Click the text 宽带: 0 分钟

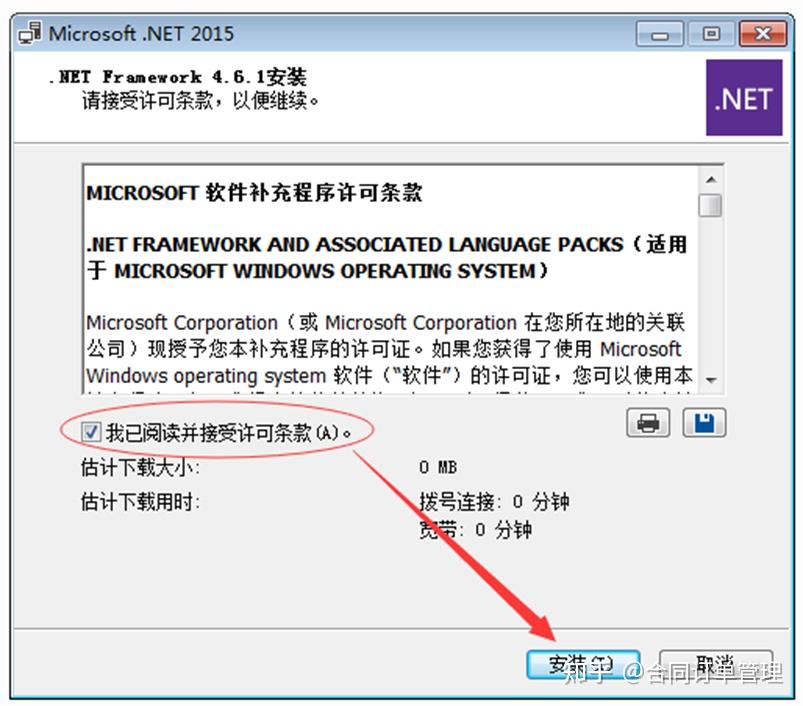pos(475,529)
